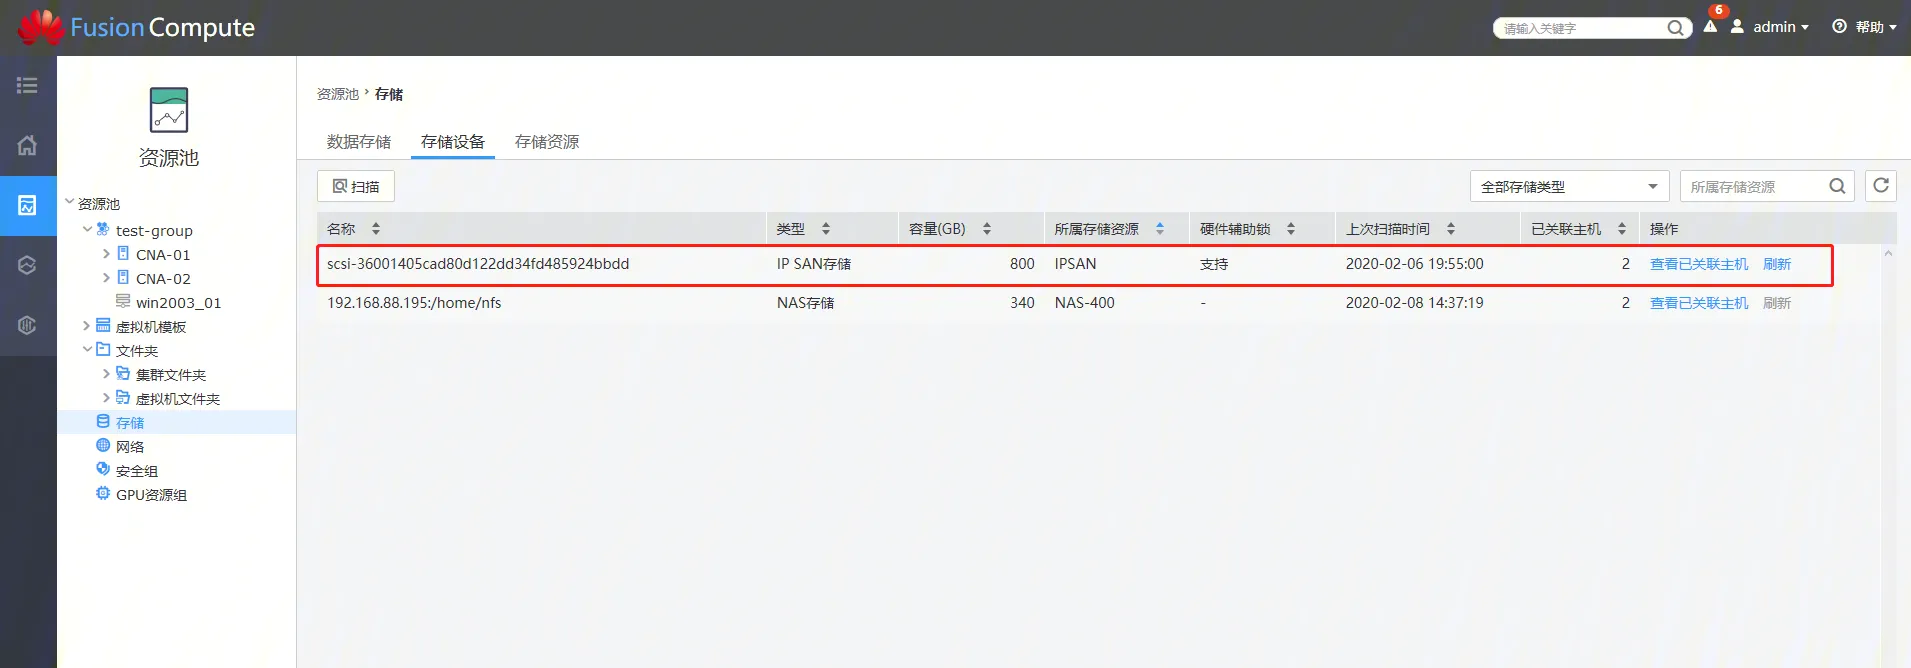Select 网络 in the navigation tree
Screen dimensions: 1911x668
130,447
